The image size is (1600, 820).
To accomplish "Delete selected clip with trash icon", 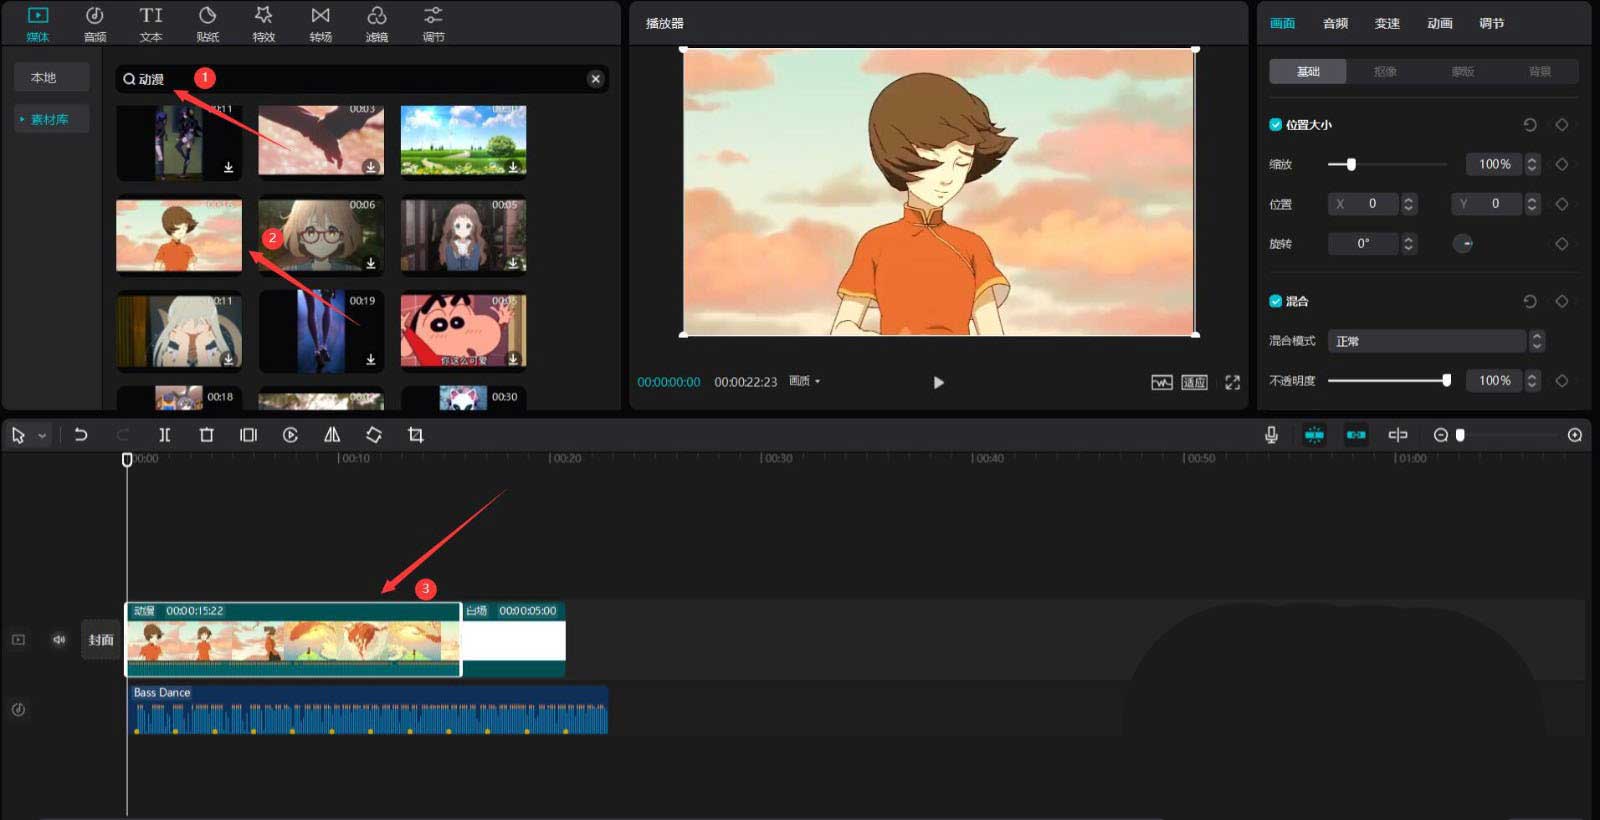I will pyautogui.click(x=206, y=435).
